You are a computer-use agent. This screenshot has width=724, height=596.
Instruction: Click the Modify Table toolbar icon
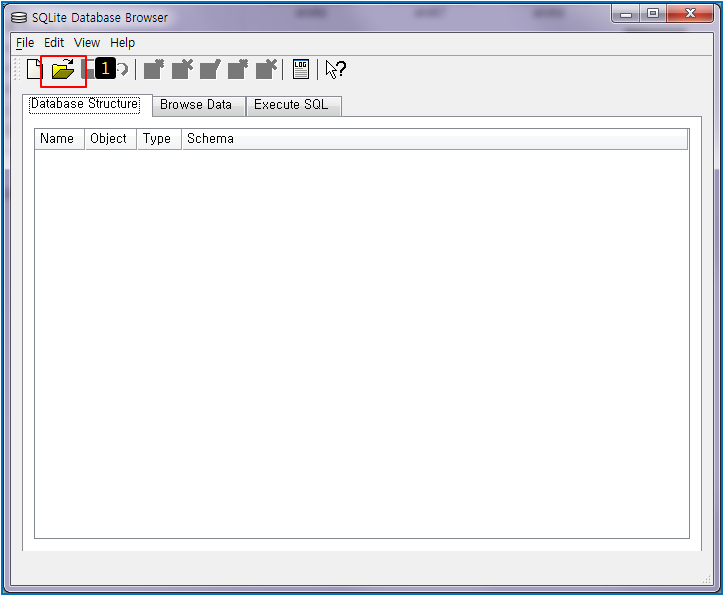tap(210, 69)
